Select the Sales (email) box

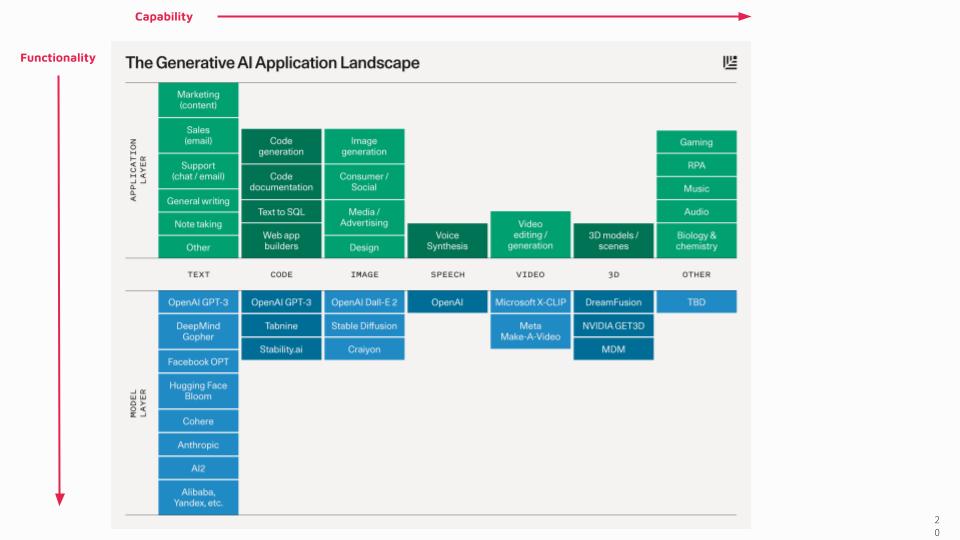click(x=198, y=135)
